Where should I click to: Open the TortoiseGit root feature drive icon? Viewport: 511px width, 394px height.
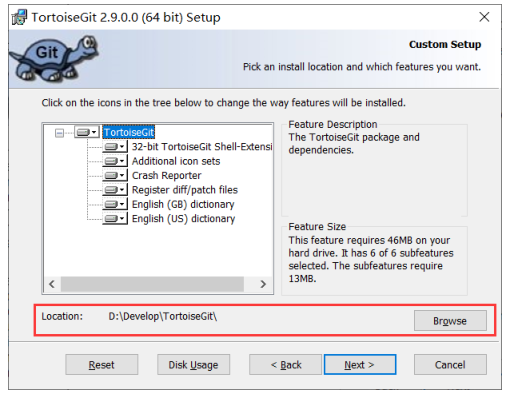click(87, 132)
